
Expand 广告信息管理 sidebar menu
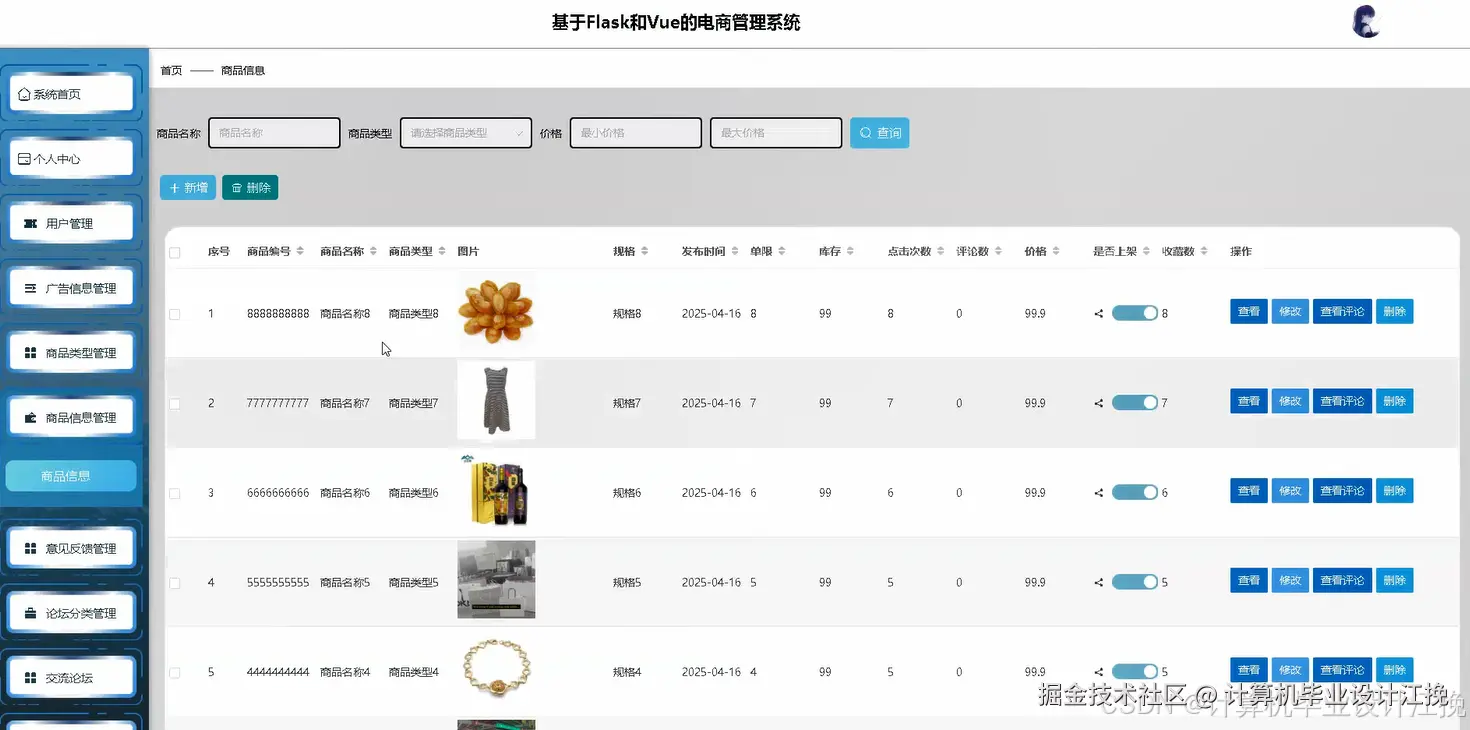(71, 288)
